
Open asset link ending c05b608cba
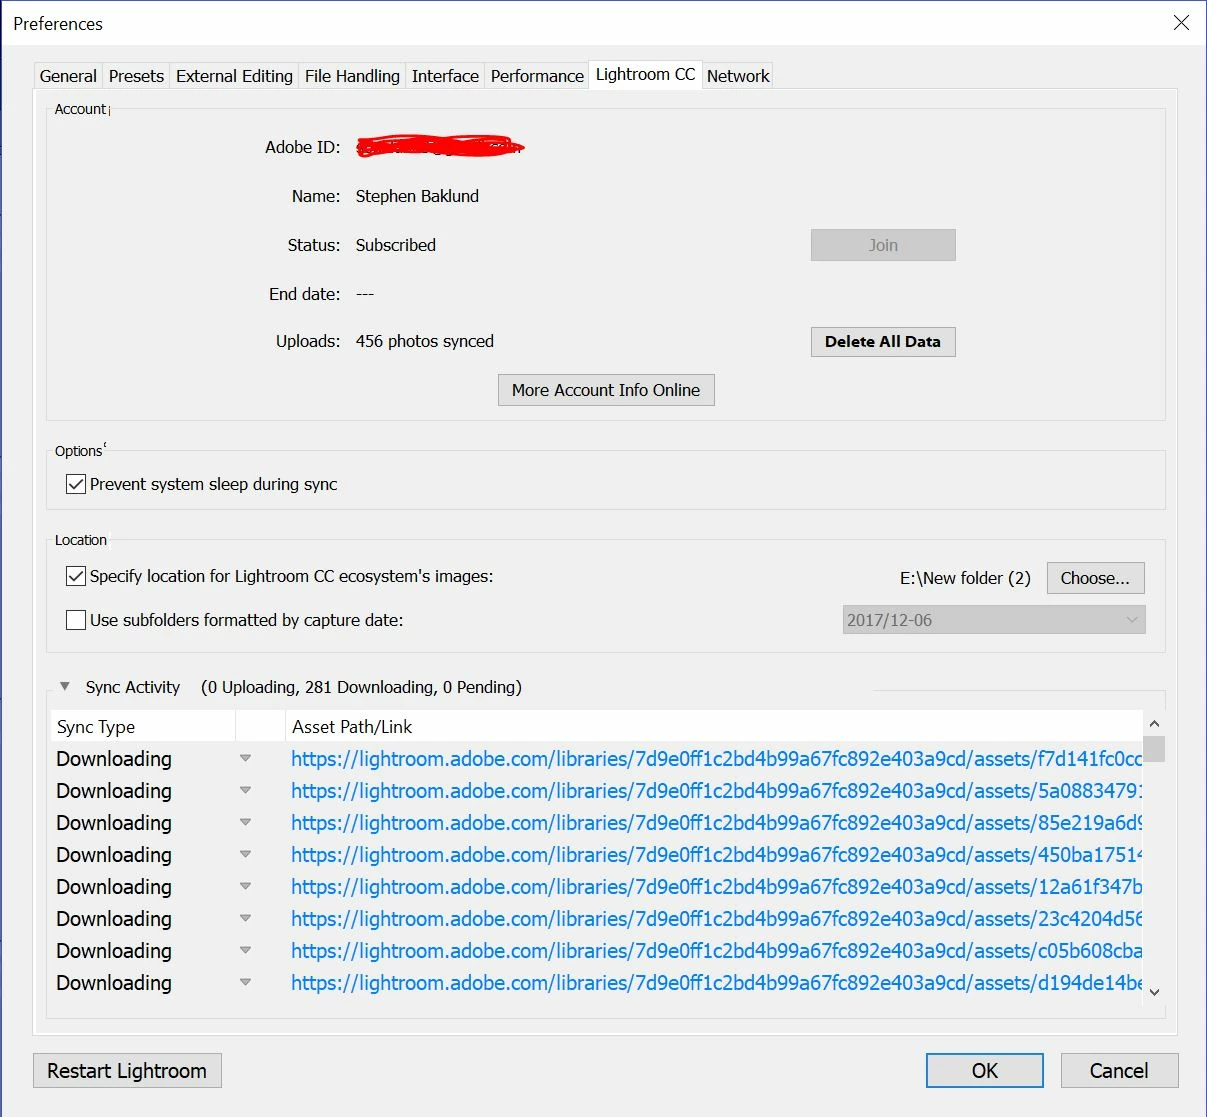pos(716,951)
